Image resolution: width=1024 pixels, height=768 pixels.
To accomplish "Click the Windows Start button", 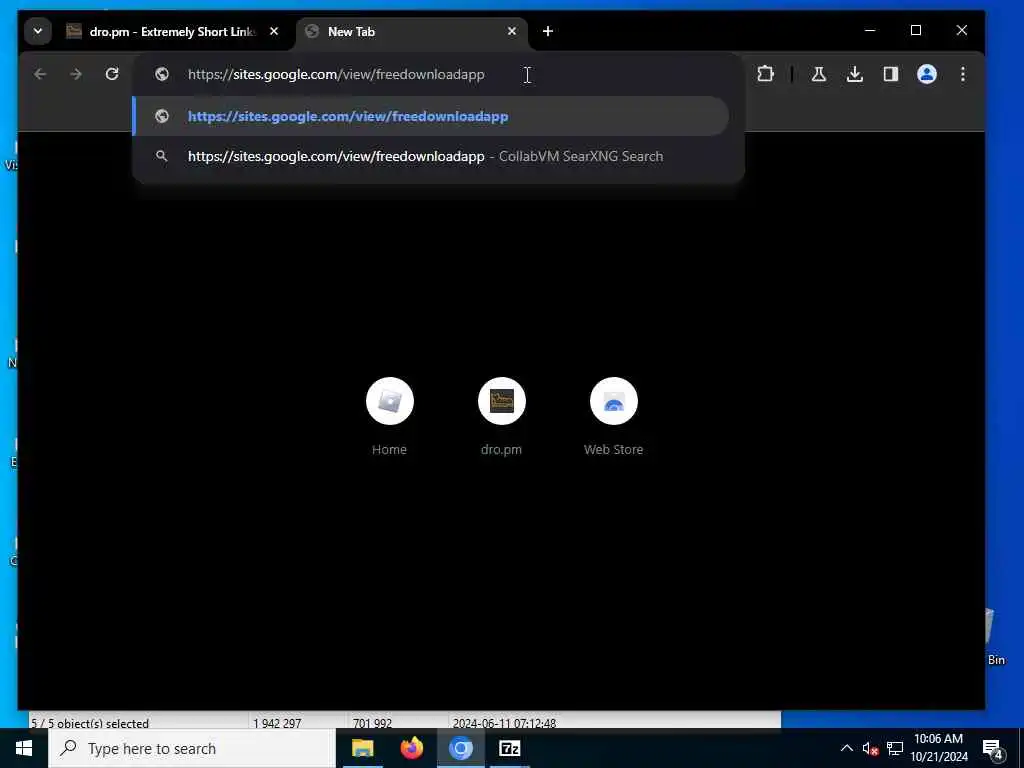I will pyautogui.click(x=24, y=748).
